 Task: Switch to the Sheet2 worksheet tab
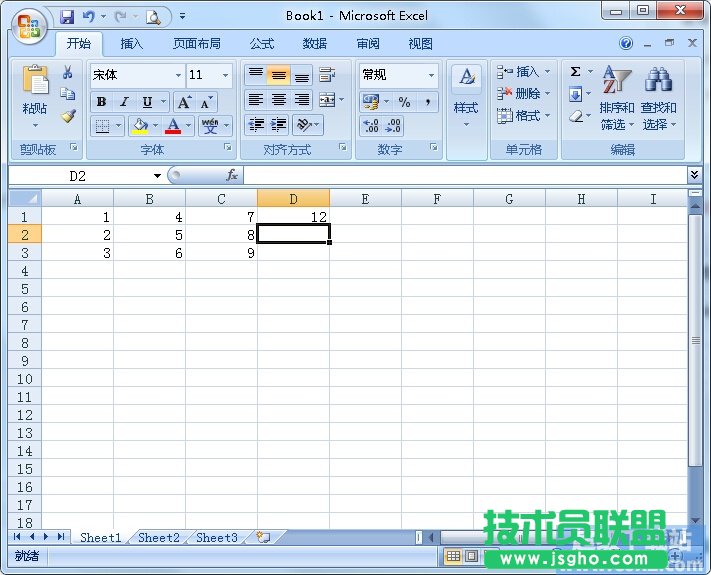point(158,537)
